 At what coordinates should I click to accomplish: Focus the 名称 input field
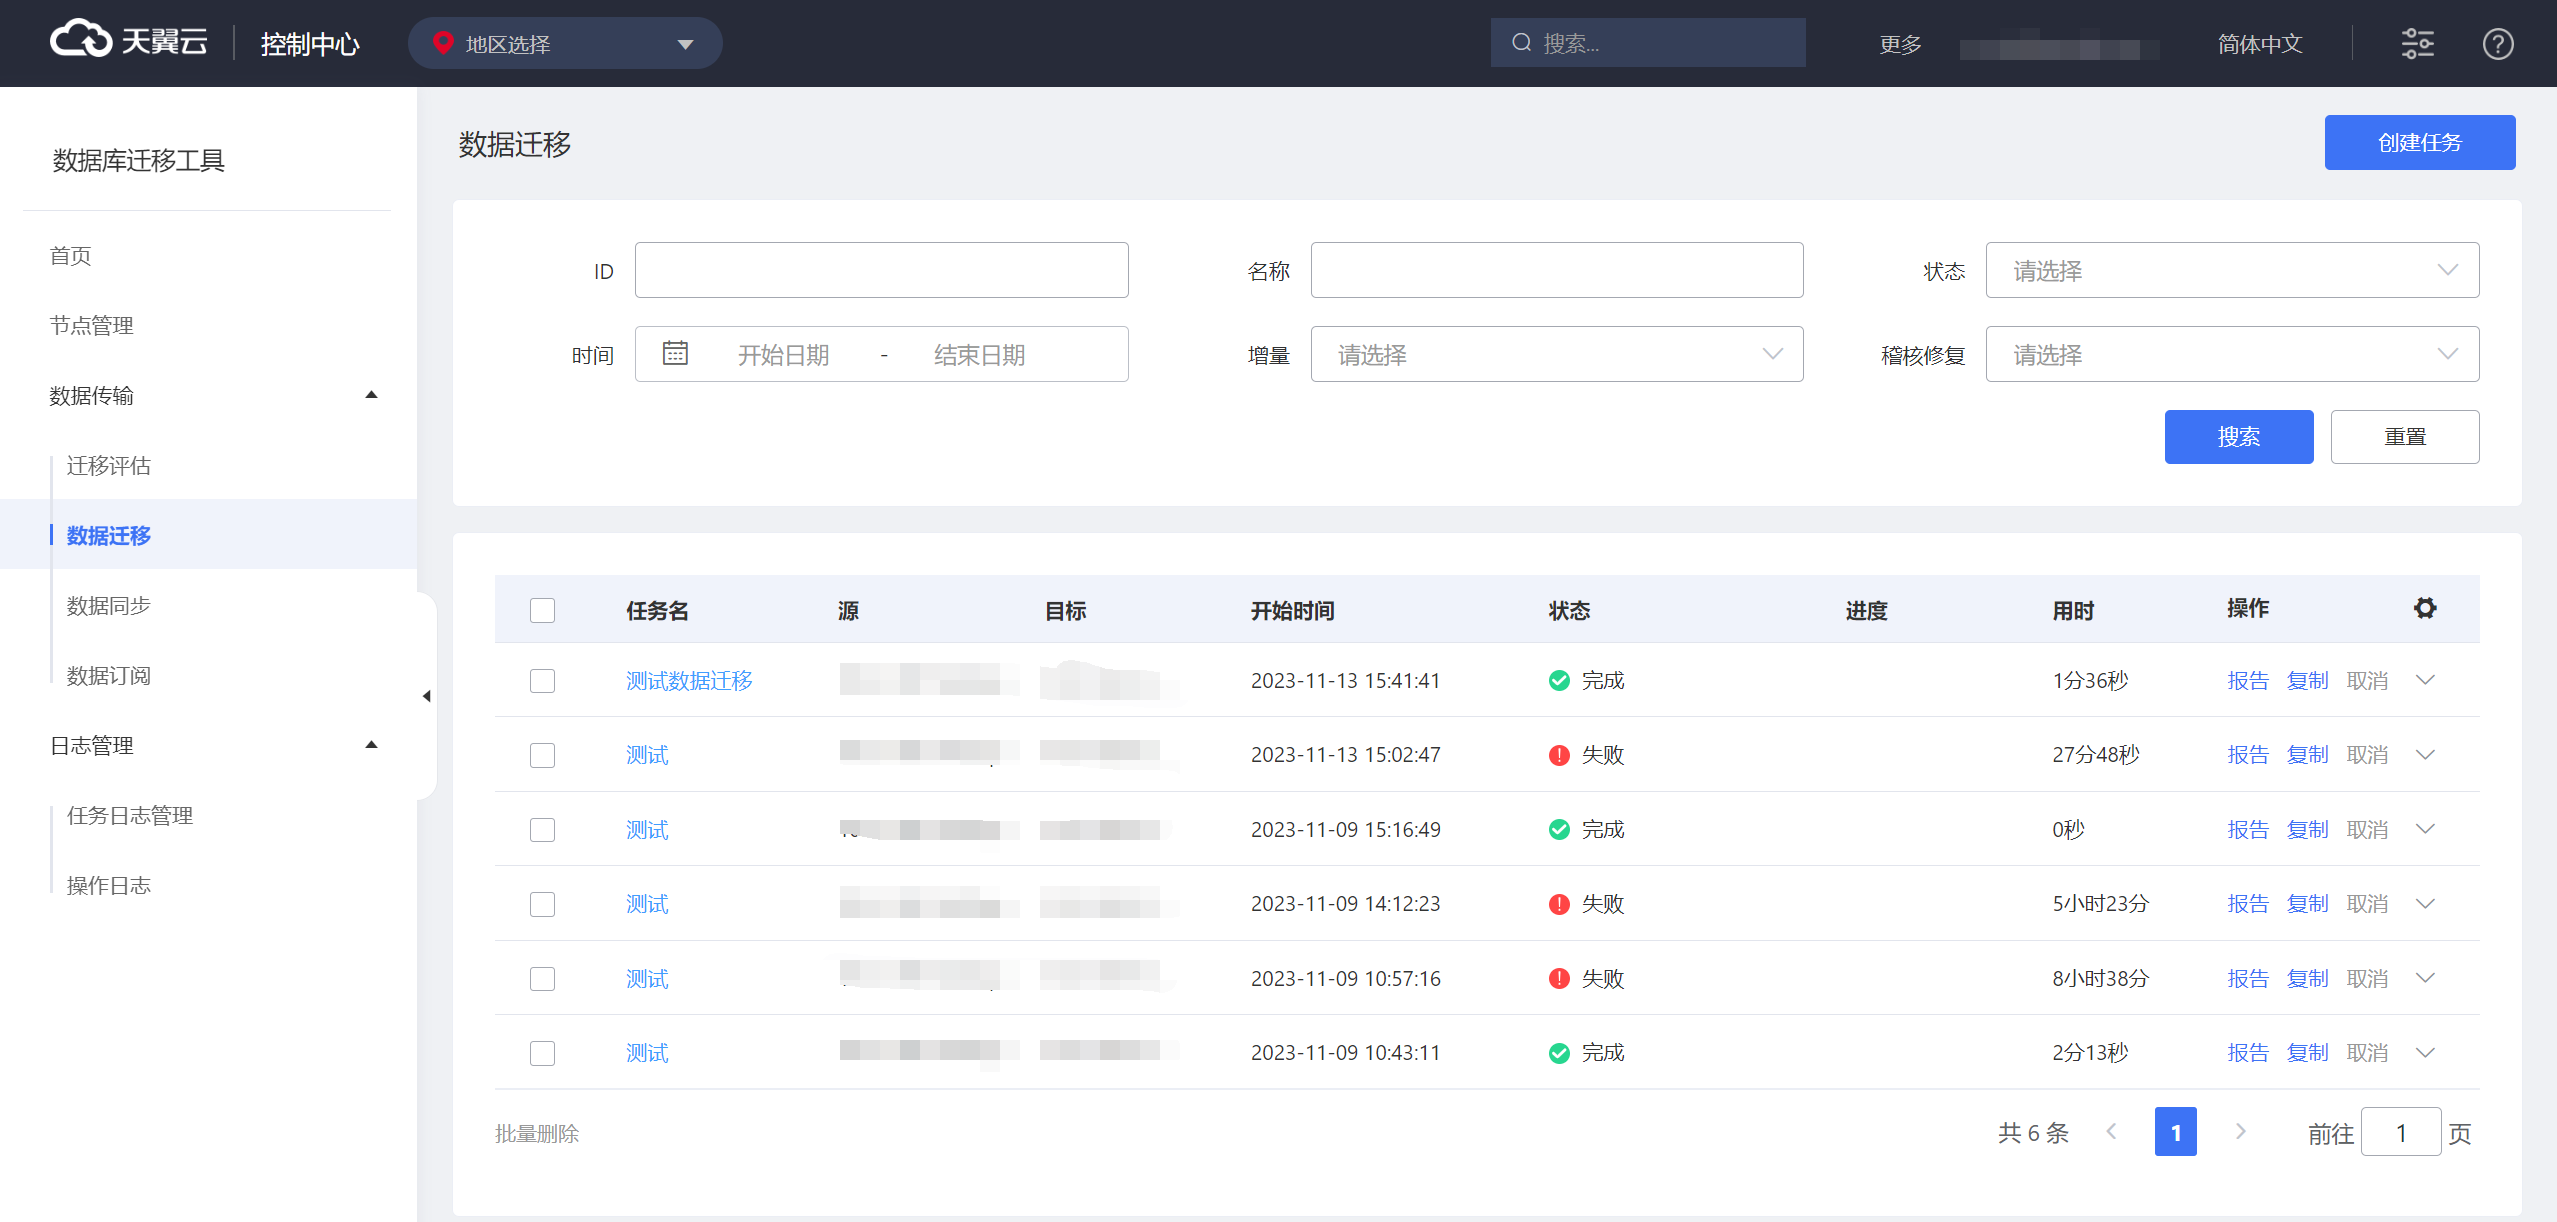pyautogui.click(x=1557, y=270)
